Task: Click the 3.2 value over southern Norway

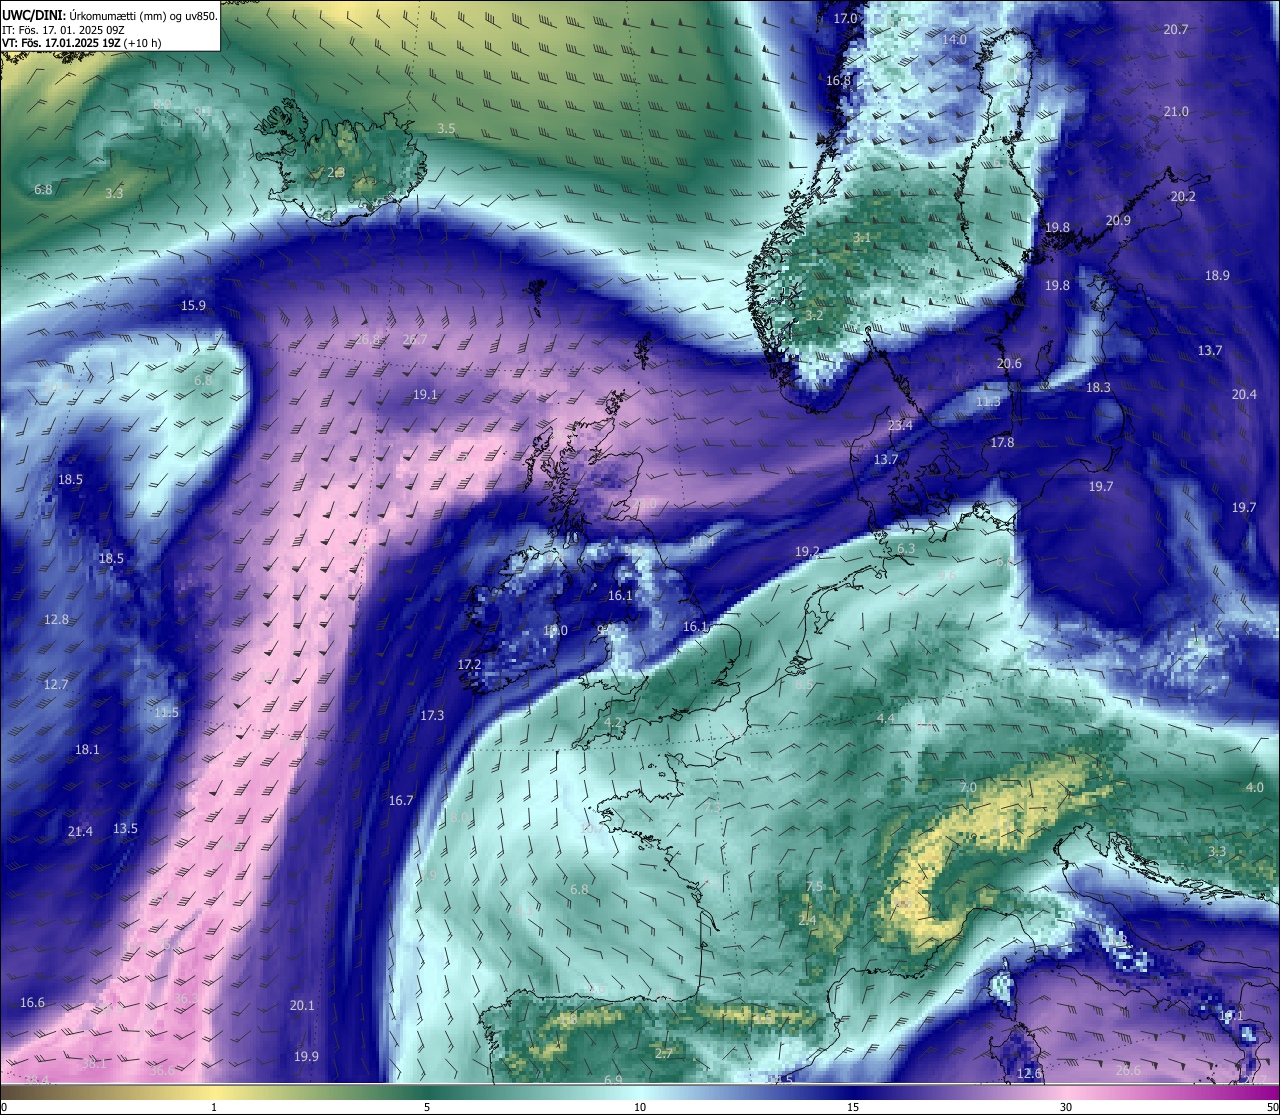Action: pyautogui.click(x=814, y=315)
